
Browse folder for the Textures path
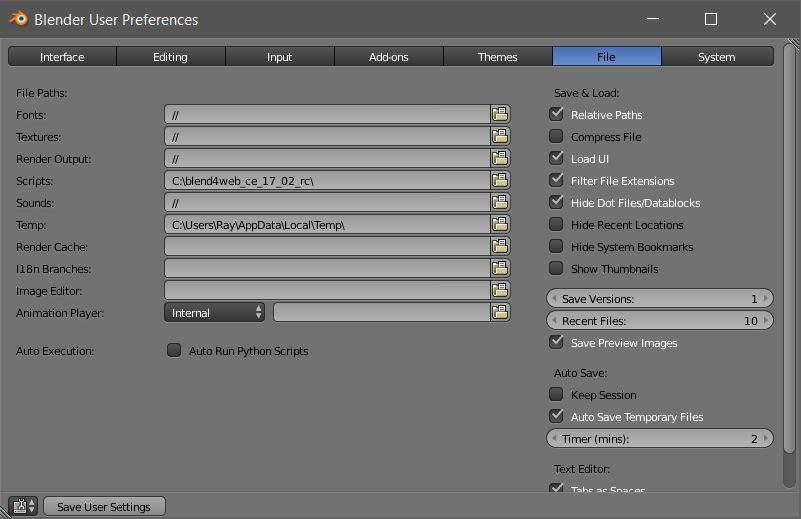(500, 136)
